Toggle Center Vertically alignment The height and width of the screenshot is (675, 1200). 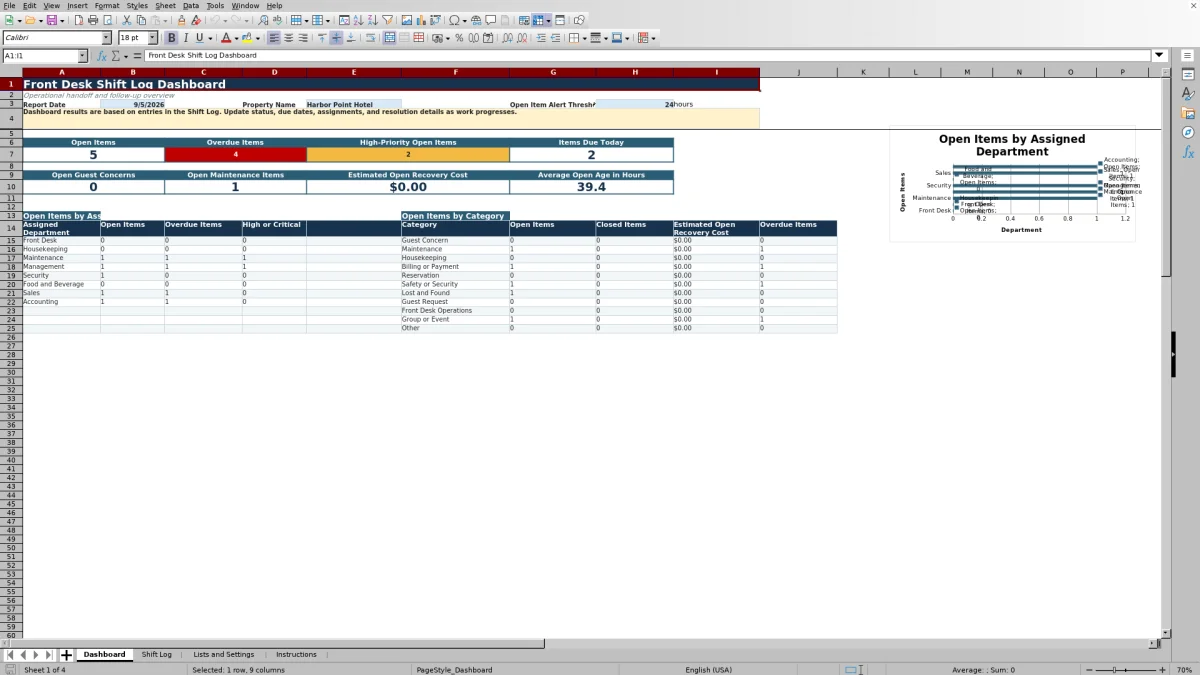336,38
